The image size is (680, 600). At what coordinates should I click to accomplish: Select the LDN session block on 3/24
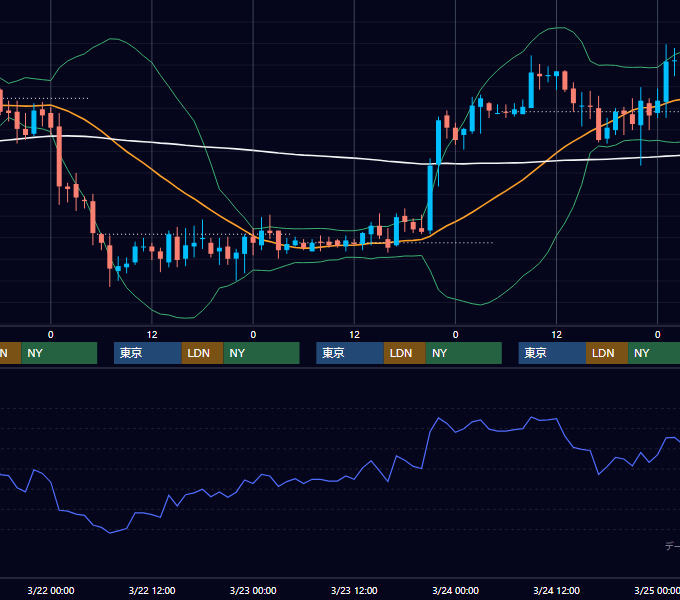click(607, 353)
